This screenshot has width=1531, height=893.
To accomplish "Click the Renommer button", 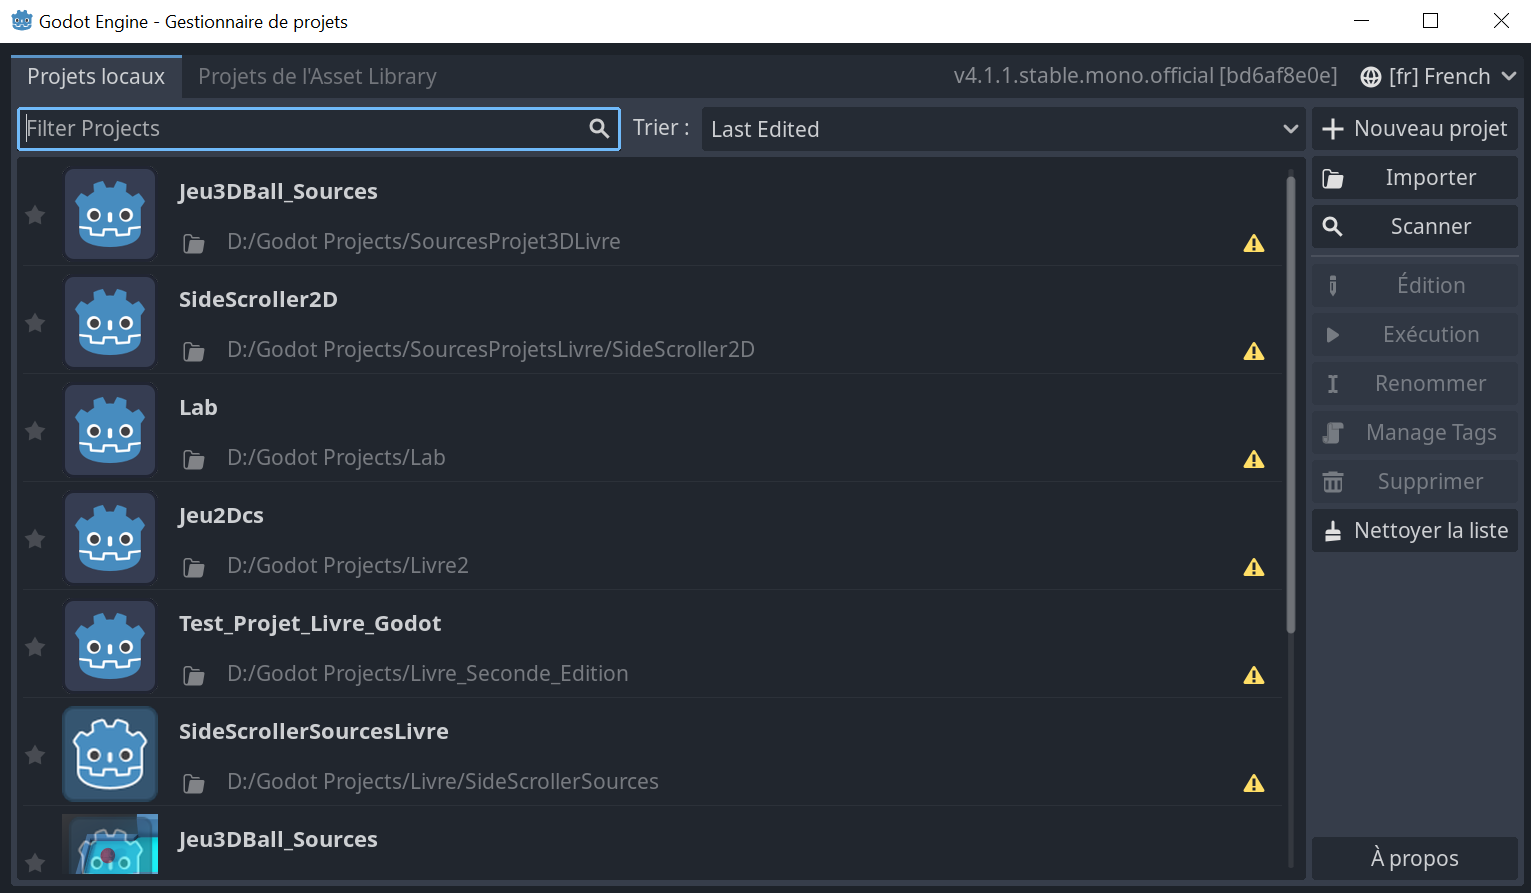I will pos(1414,384).
